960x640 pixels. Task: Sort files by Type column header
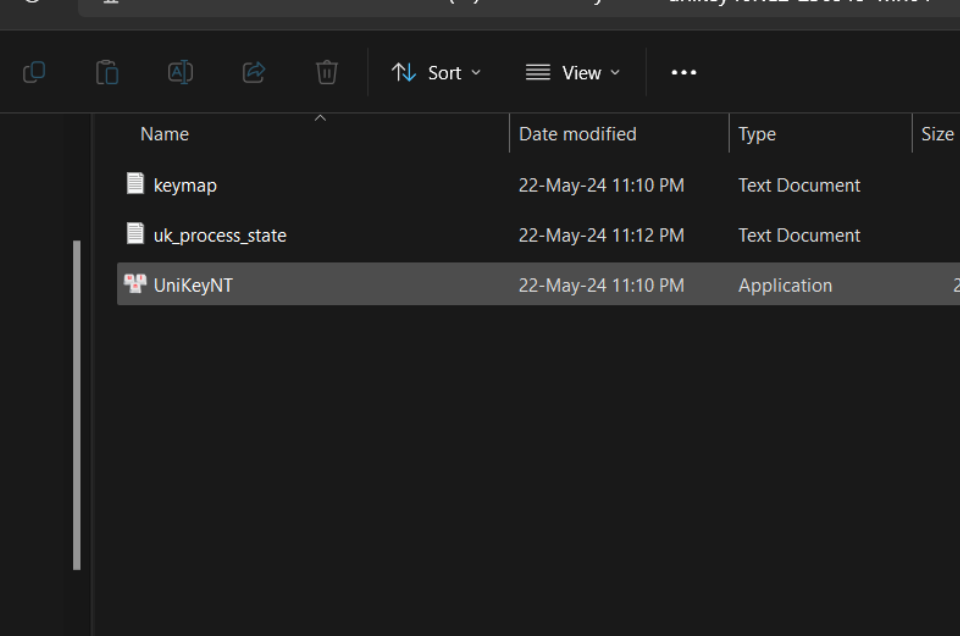(757, 134)
